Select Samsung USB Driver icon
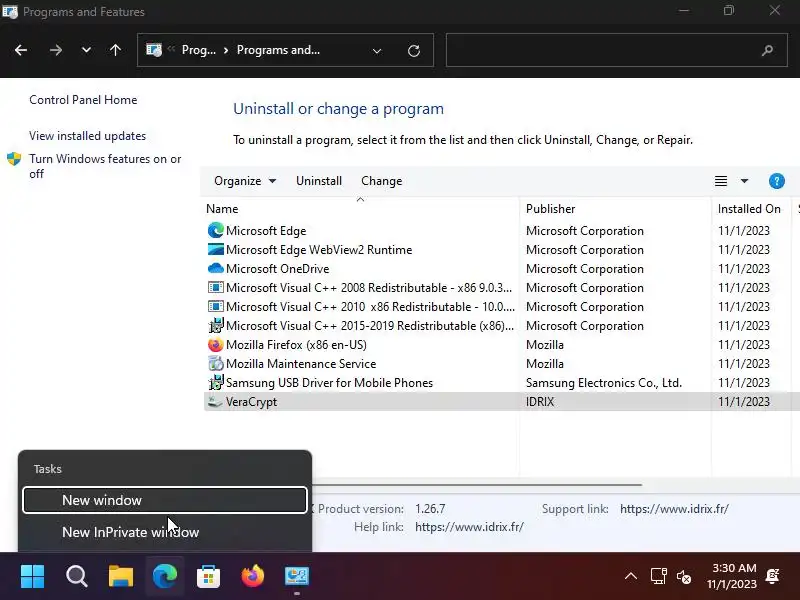The height and width of the screenshot is (600, 800). click(216, 383)
